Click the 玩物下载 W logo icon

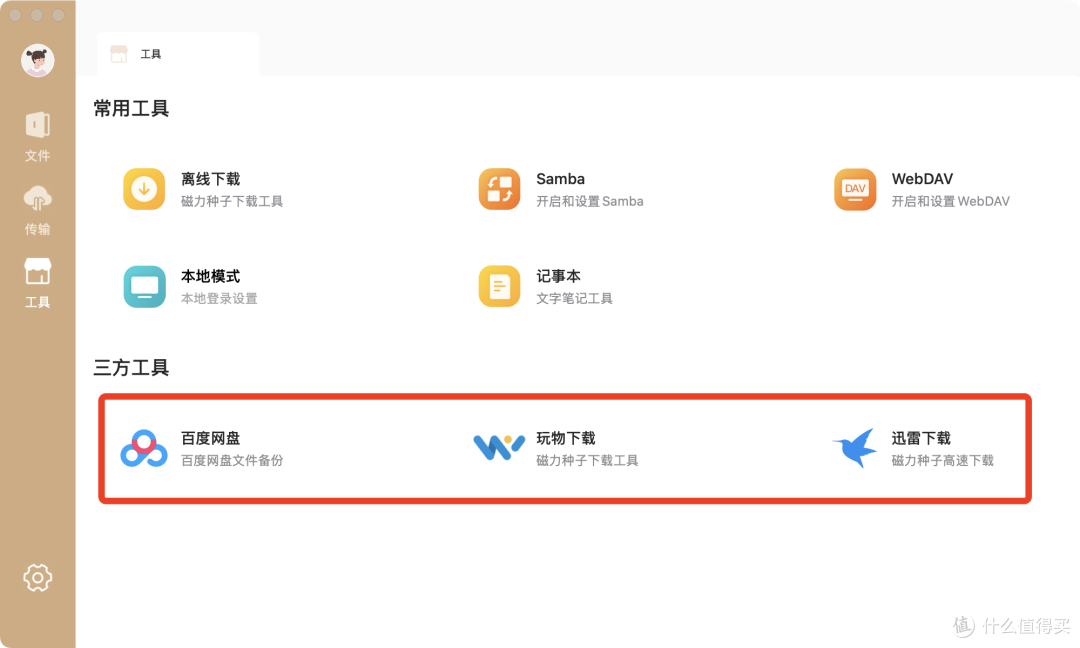pyautogui.click(x=499, y=448)
